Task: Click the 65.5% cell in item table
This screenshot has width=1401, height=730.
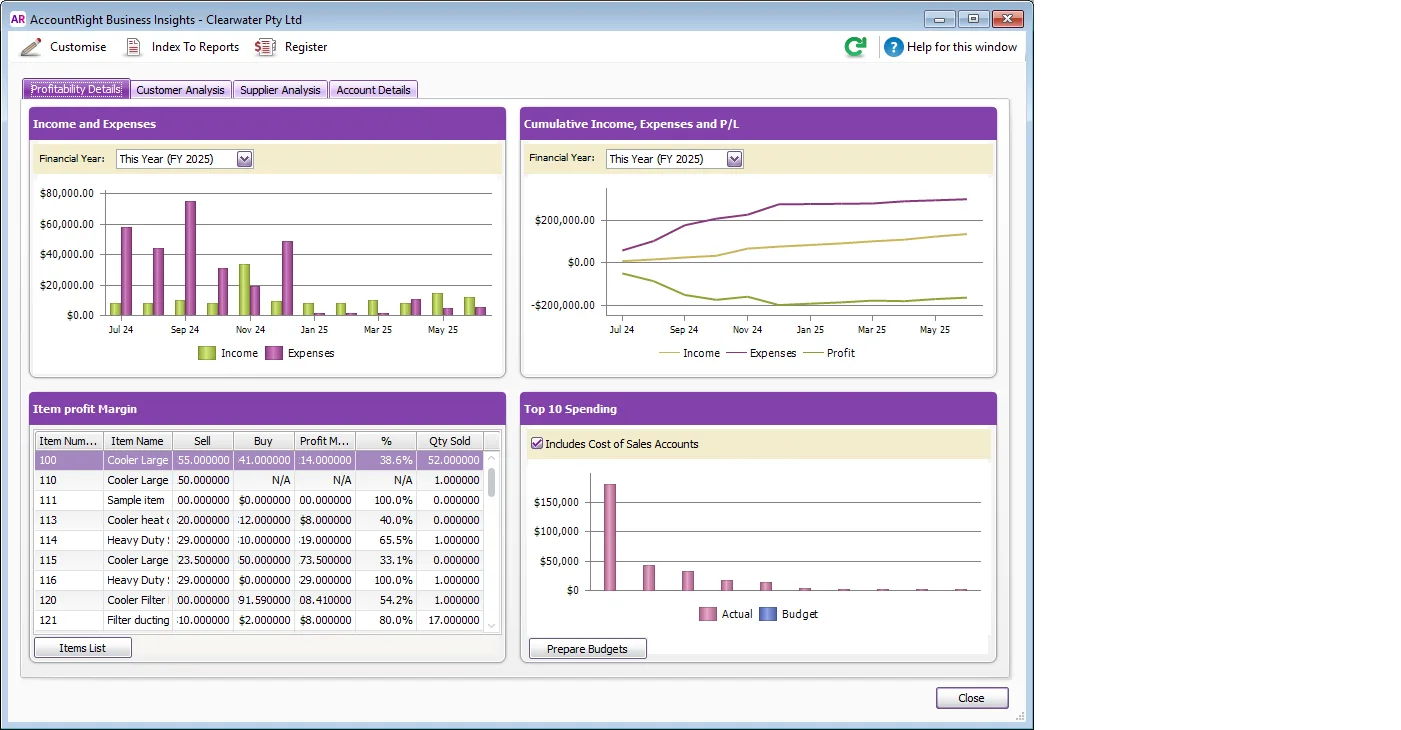Action: coord(386,540)
